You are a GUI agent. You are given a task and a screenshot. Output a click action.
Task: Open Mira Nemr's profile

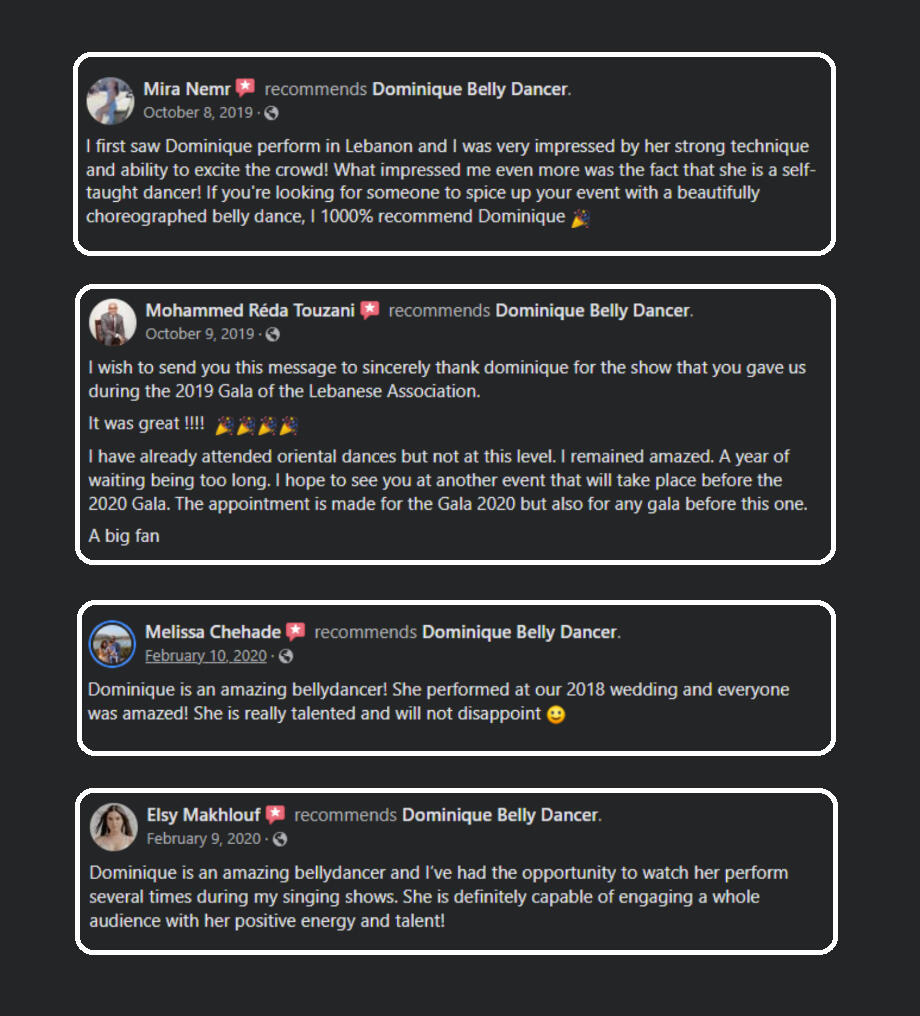[x=188, y=88]
